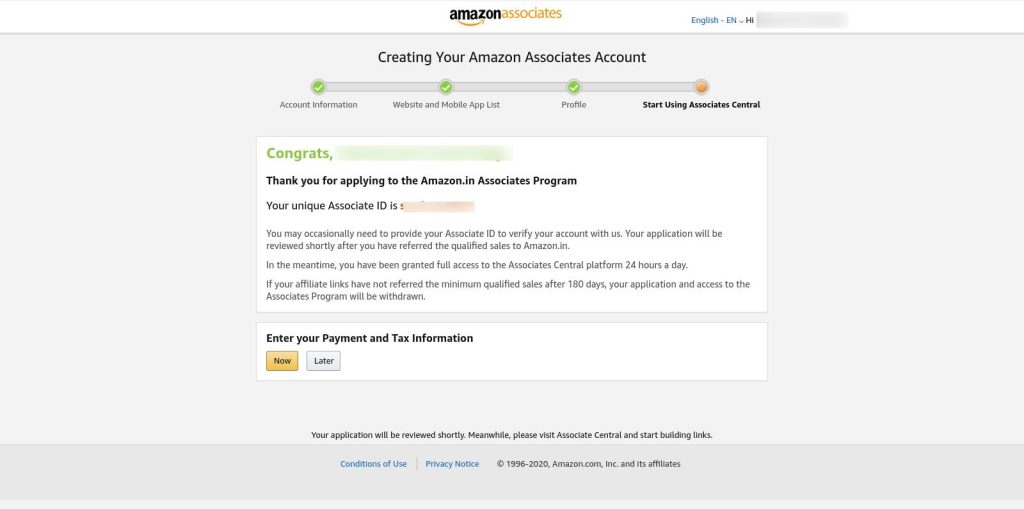Click the Profile step green checkmark
The height and width of the screenshot is (509, 1024).
[573, 87]
